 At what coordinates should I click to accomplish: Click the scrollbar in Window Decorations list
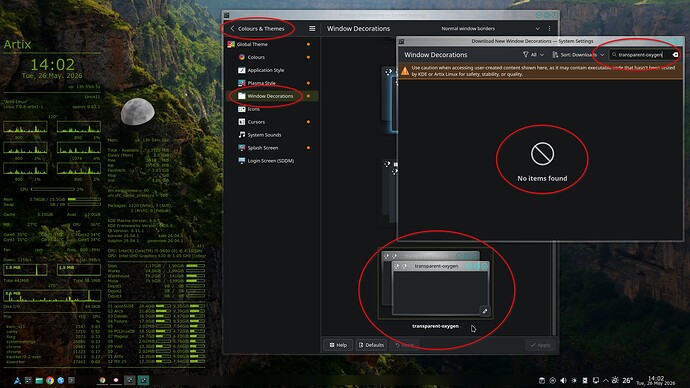click(x=554, y=288)
